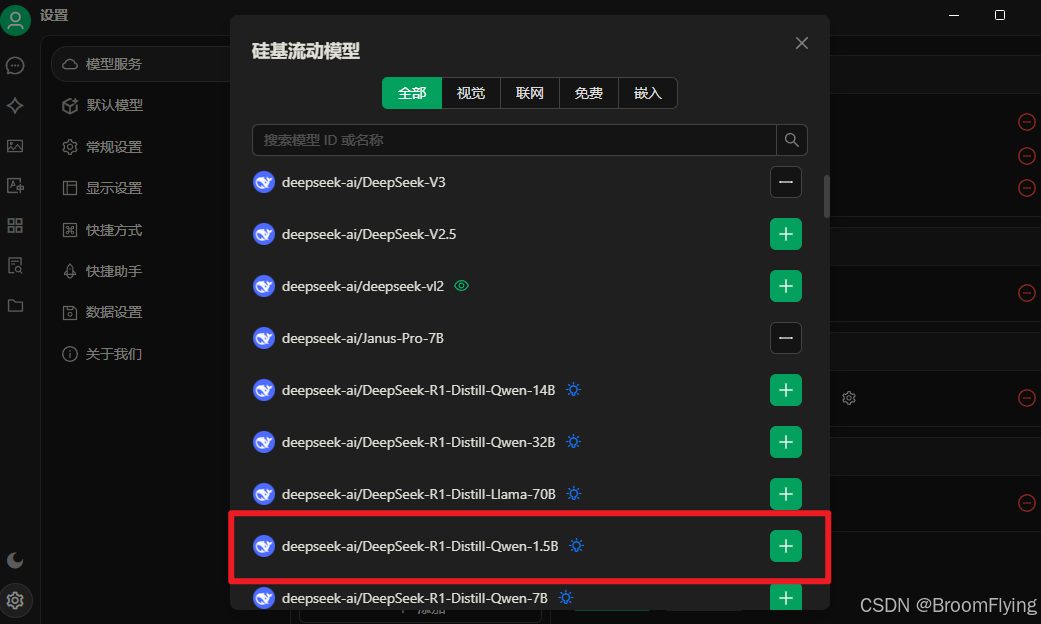The height and width of the screenshot is (624, 1041).
Task: Open the files folder sidebar icon
Action: coord(15,305)
